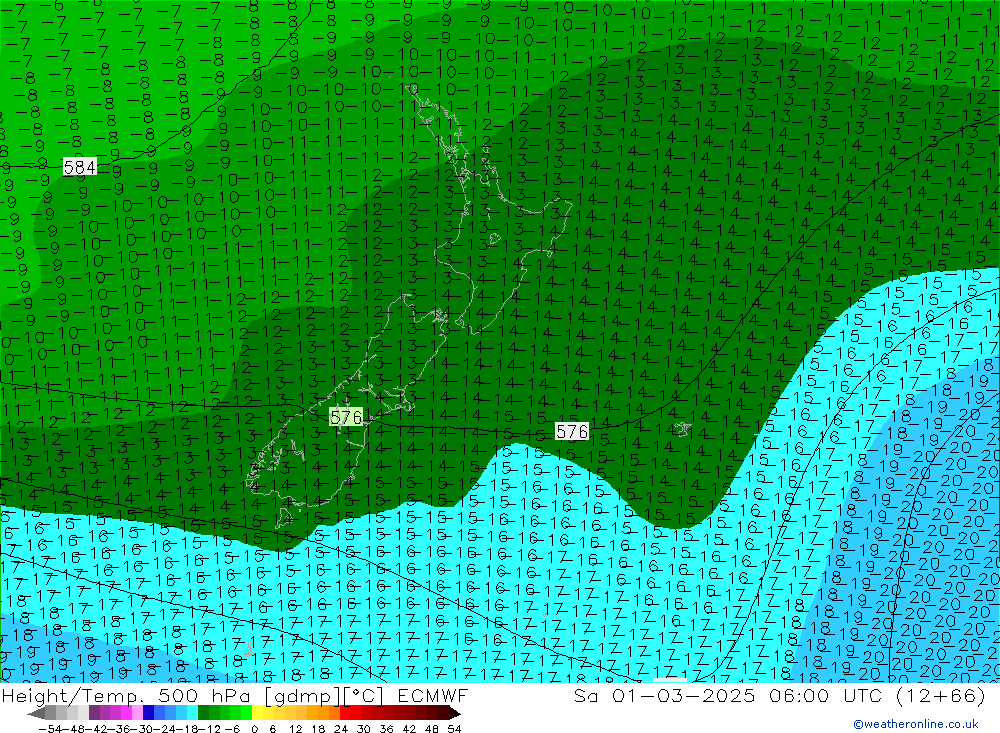Click the -12 legend value under color scale
Screen dimensions: 1000x733
click(x=209, y=729)
